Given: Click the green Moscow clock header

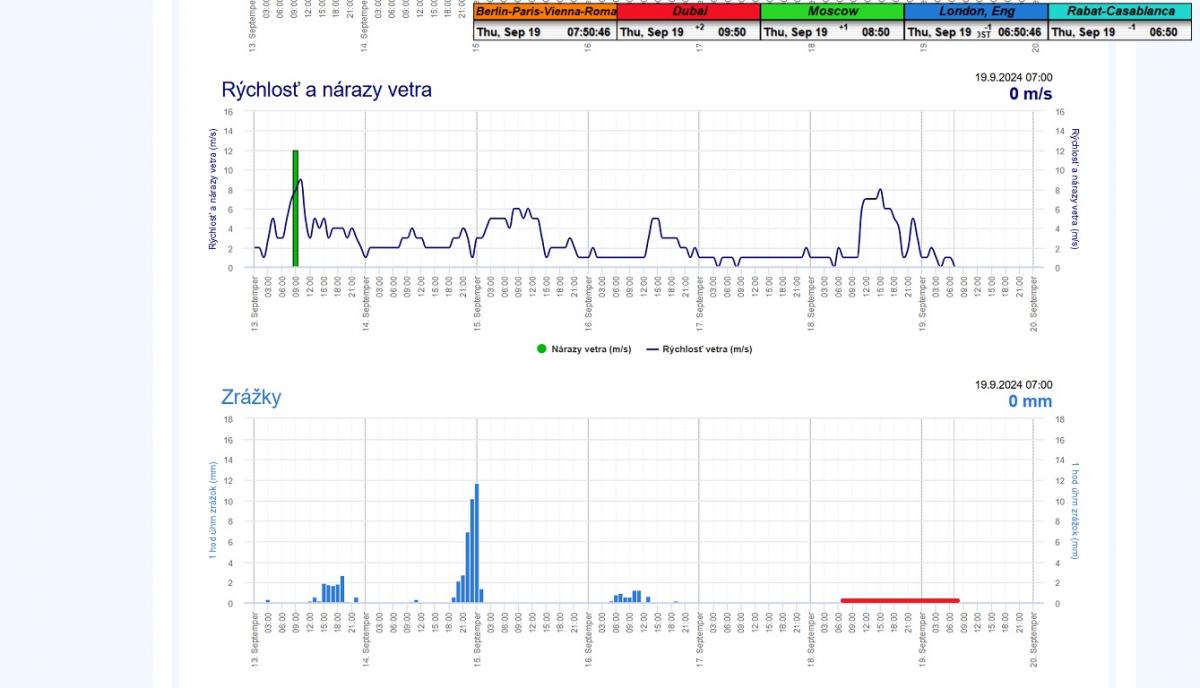Looking at the screenshot, I should click(x=832, y=12).
